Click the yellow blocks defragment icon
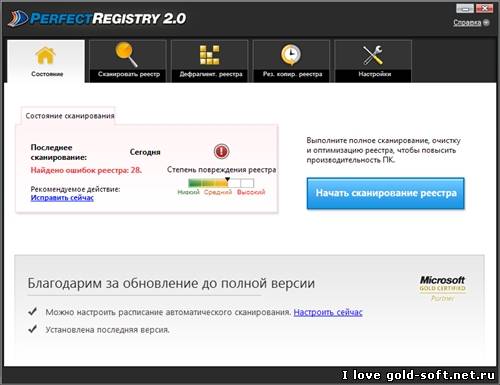The image size is (500, 385). tap(209, 55)
